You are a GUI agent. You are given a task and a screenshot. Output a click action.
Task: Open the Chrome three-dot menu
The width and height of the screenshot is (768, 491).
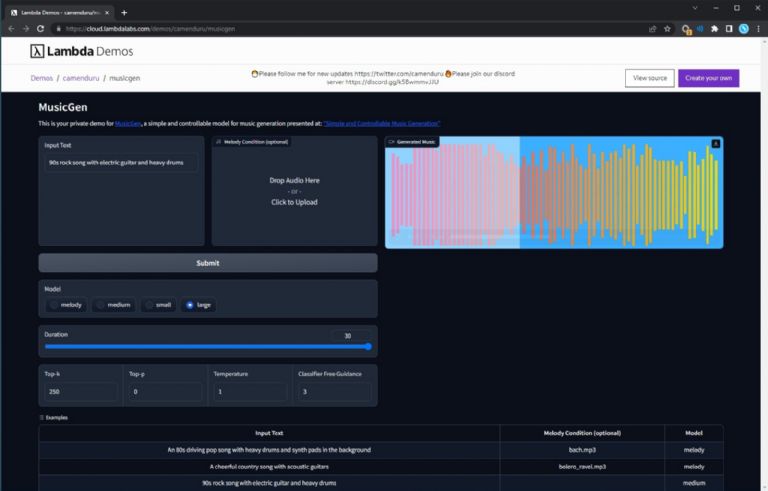coord(758,29)
